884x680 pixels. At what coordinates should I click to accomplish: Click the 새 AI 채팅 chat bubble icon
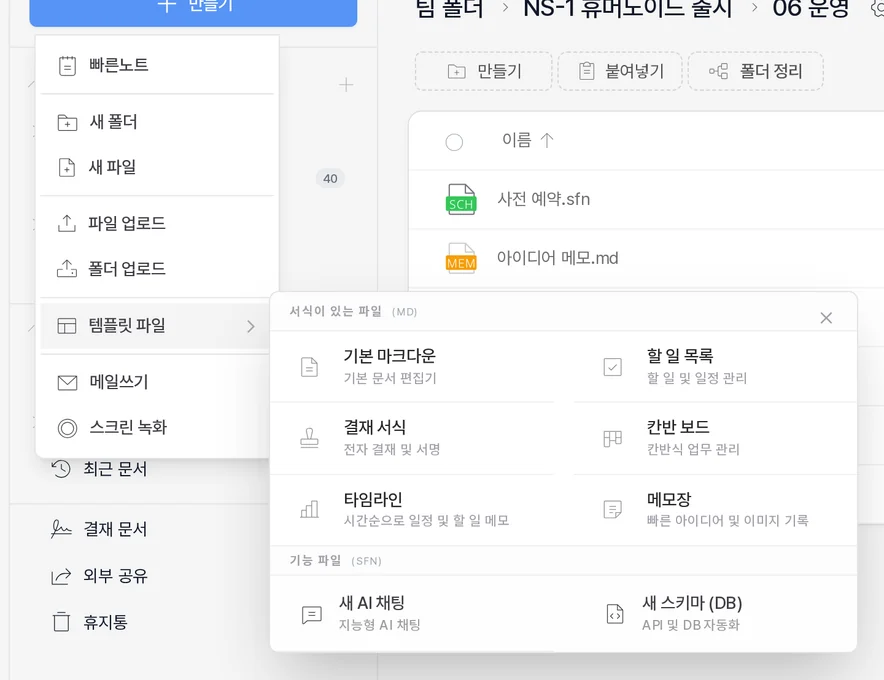[312, 615]
